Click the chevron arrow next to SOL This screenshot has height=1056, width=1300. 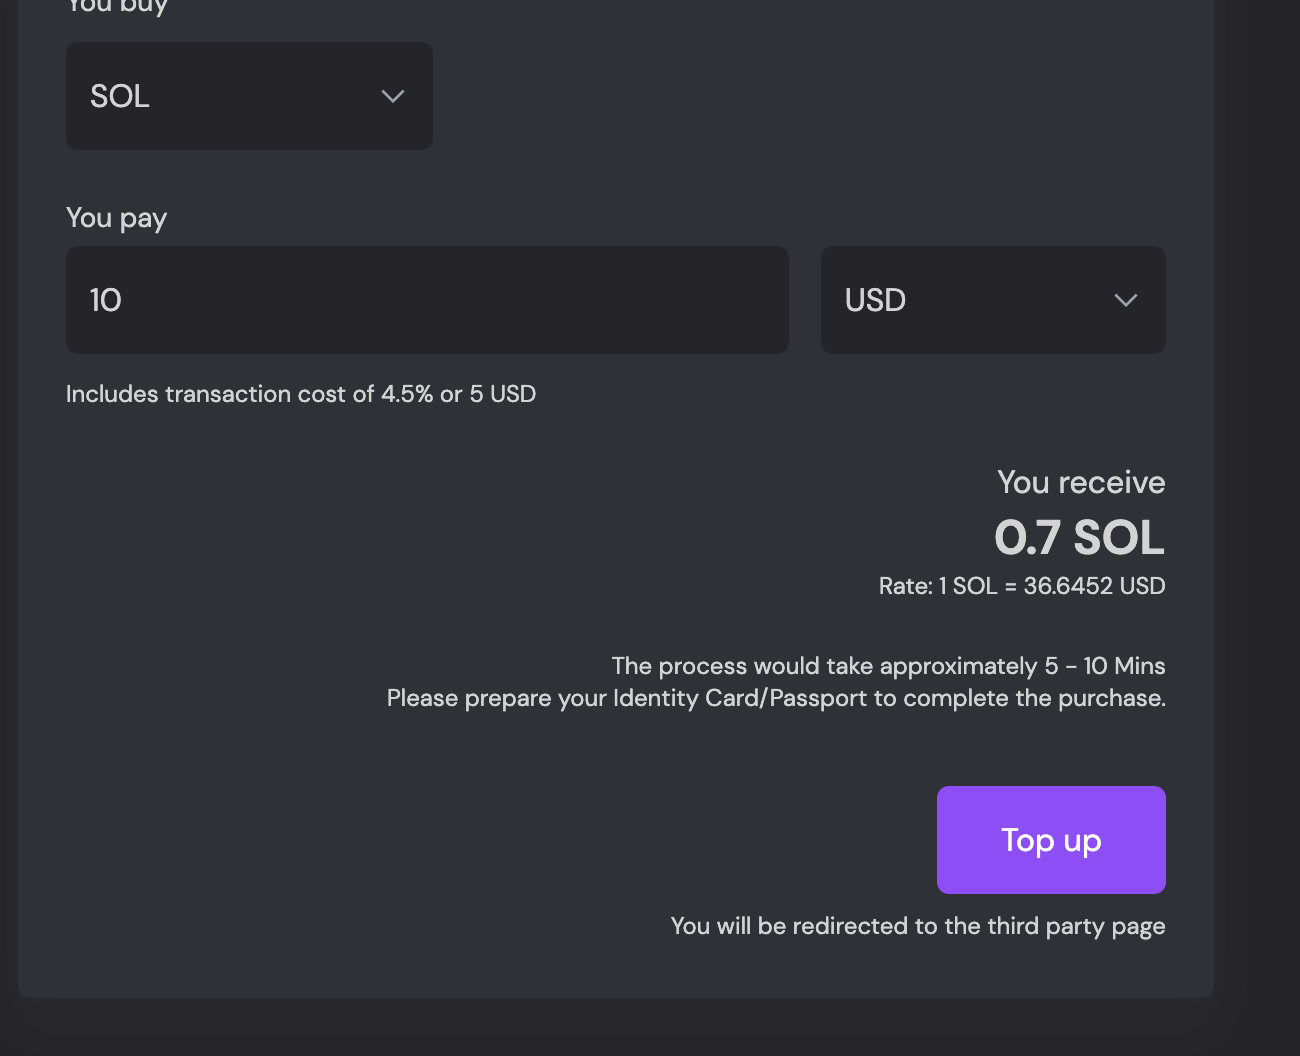click(x=392, y=96)
